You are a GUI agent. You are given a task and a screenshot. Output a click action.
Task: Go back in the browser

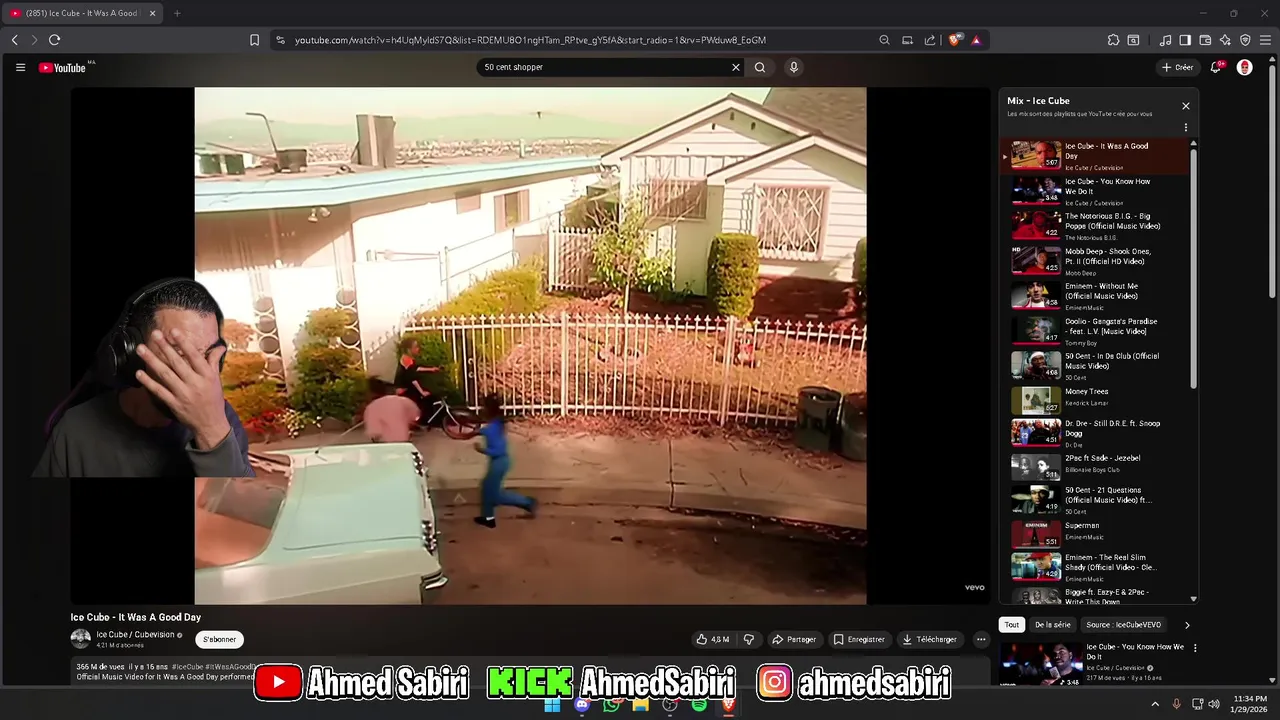pos(14,40)
